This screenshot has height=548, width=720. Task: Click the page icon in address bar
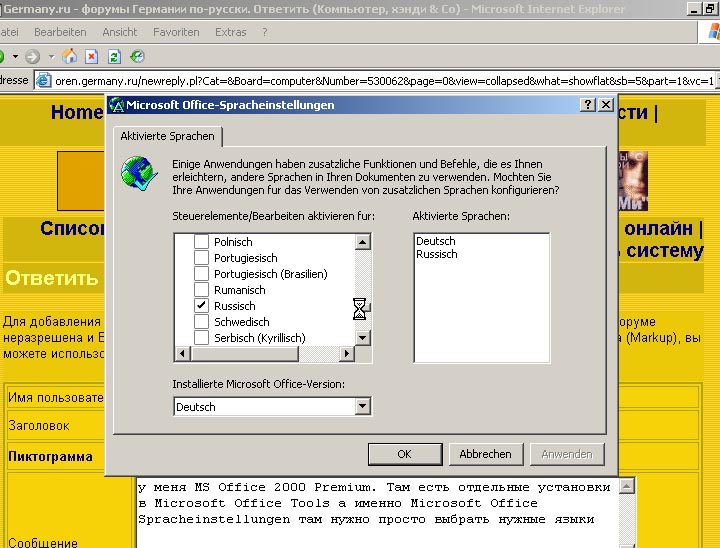pos(44,81)
